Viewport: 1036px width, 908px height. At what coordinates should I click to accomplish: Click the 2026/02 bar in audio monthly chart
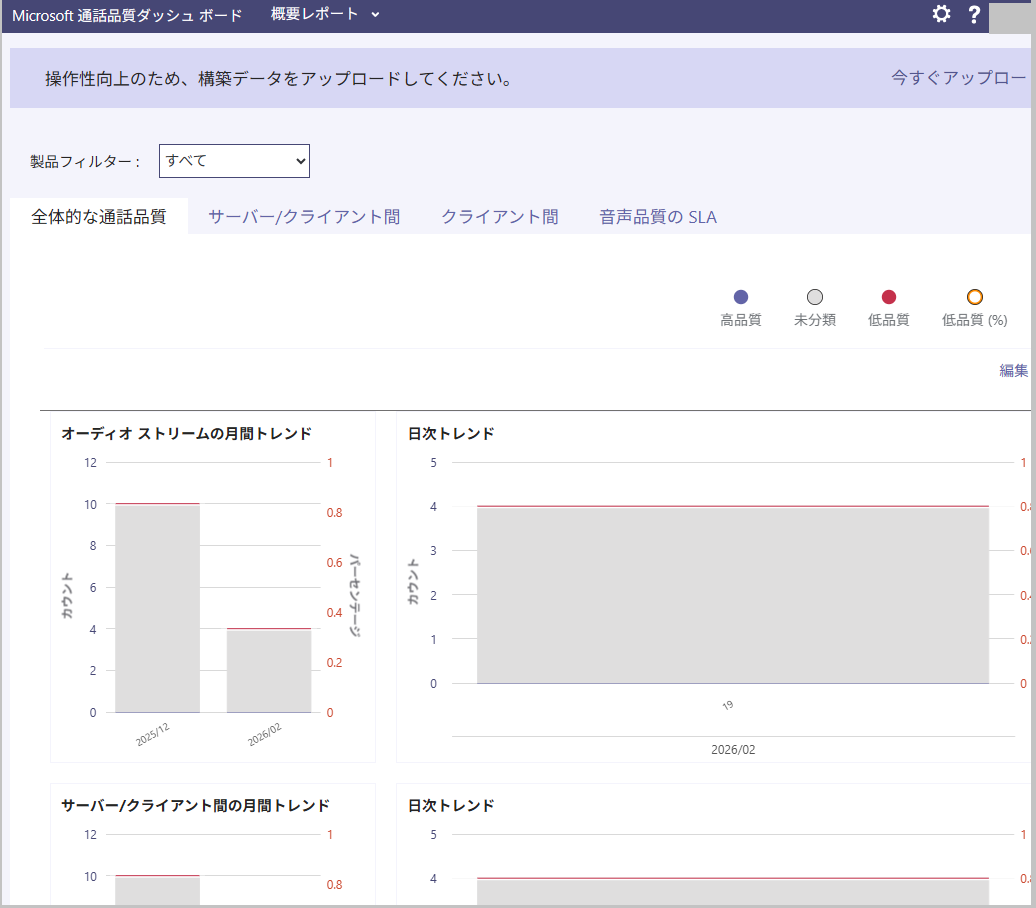[x=269, y=671]
